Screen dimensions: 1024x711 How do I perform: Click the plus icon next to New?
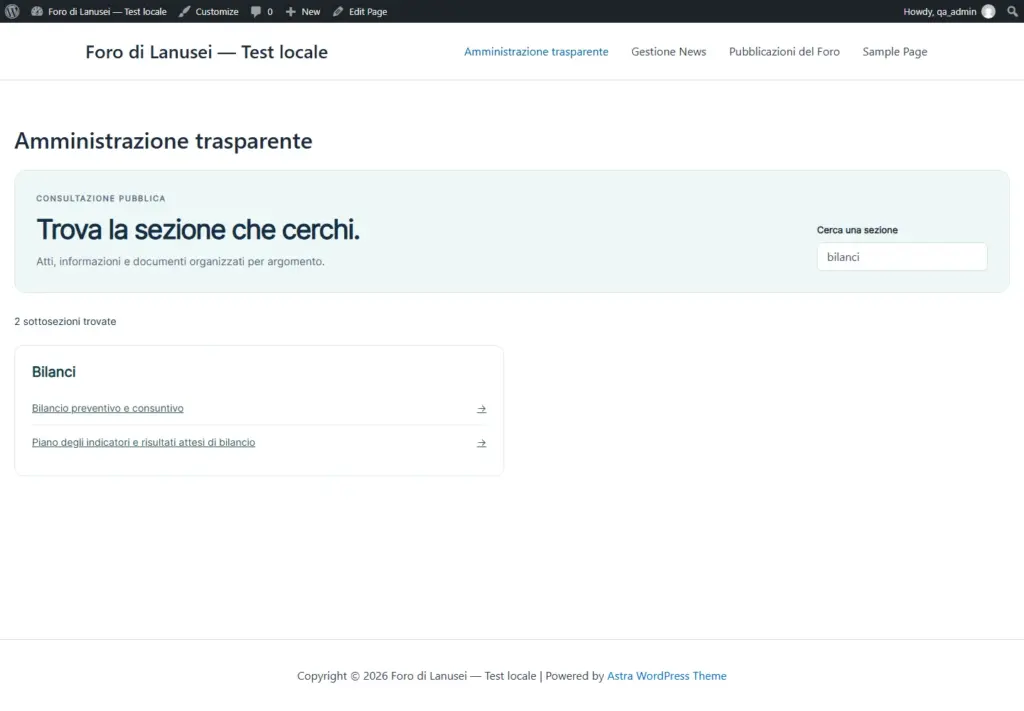(291, 11)
